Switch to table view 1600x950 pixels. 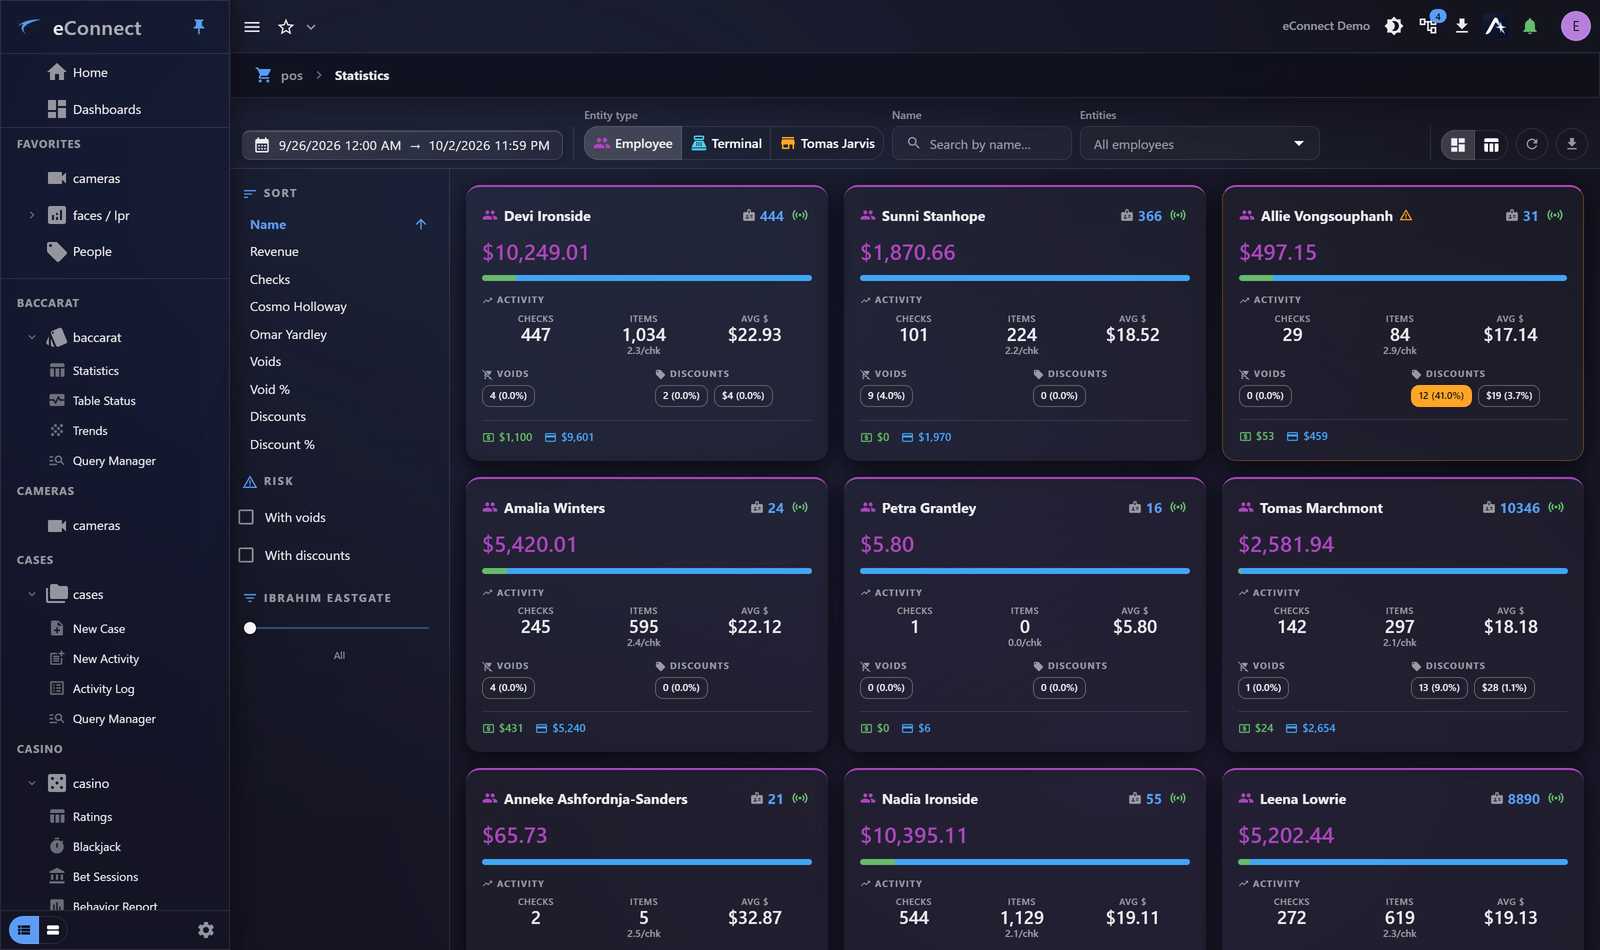coord(1491,145)
